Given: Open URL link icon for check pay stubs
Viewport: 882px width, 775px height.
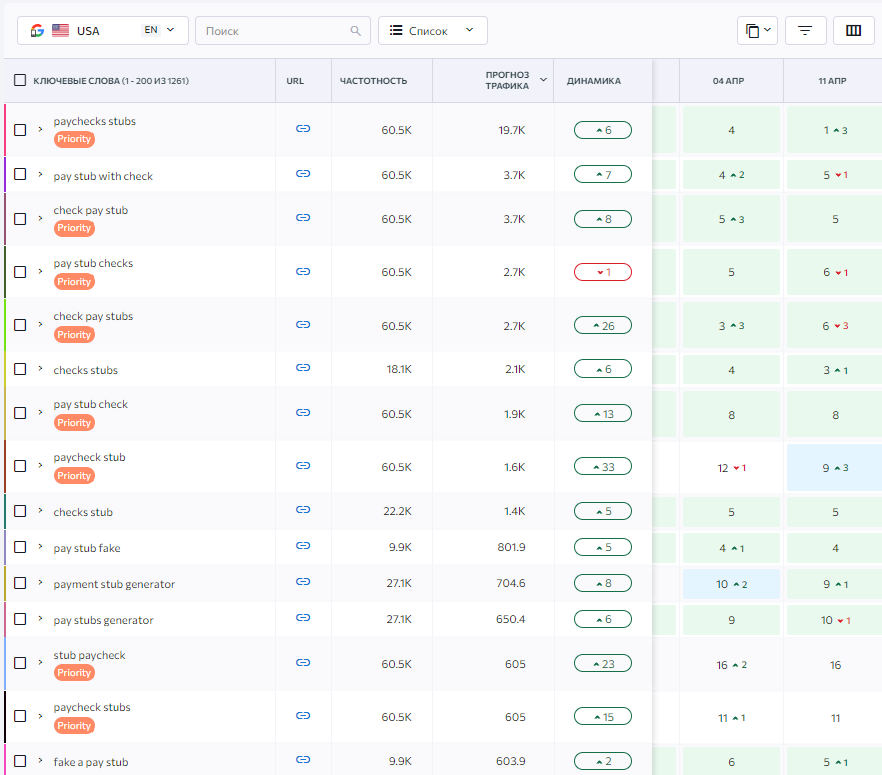Looking at the screenshot, I should [303, 325].
